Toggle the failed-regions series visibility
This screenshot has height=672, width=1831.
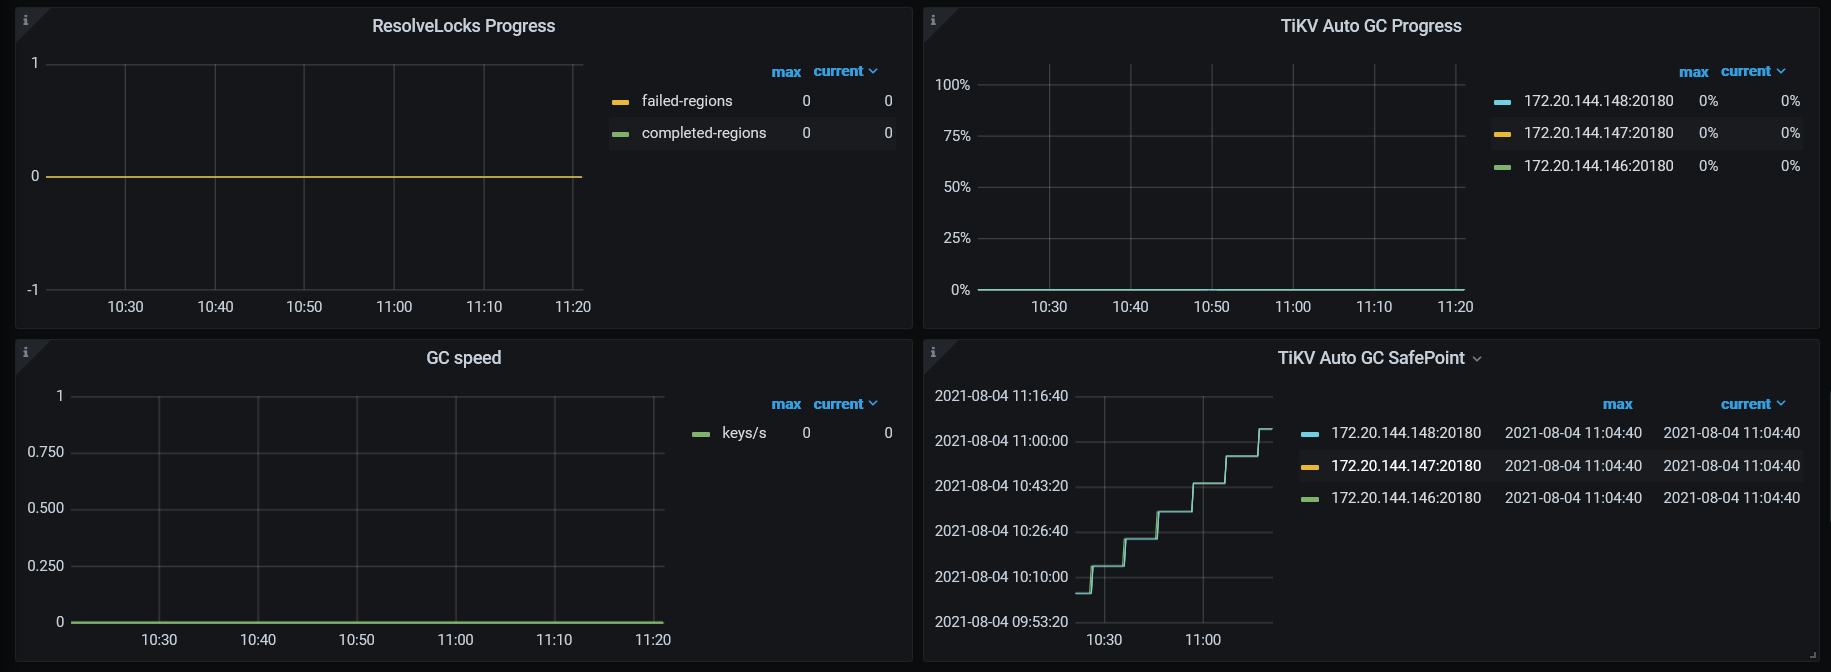(686, 101)
